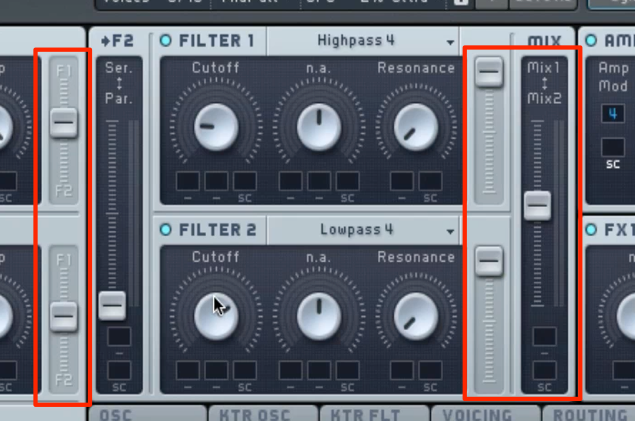
Task: Click upper modulation slot below Ser./Par. fader
Action: pos(119,337)
